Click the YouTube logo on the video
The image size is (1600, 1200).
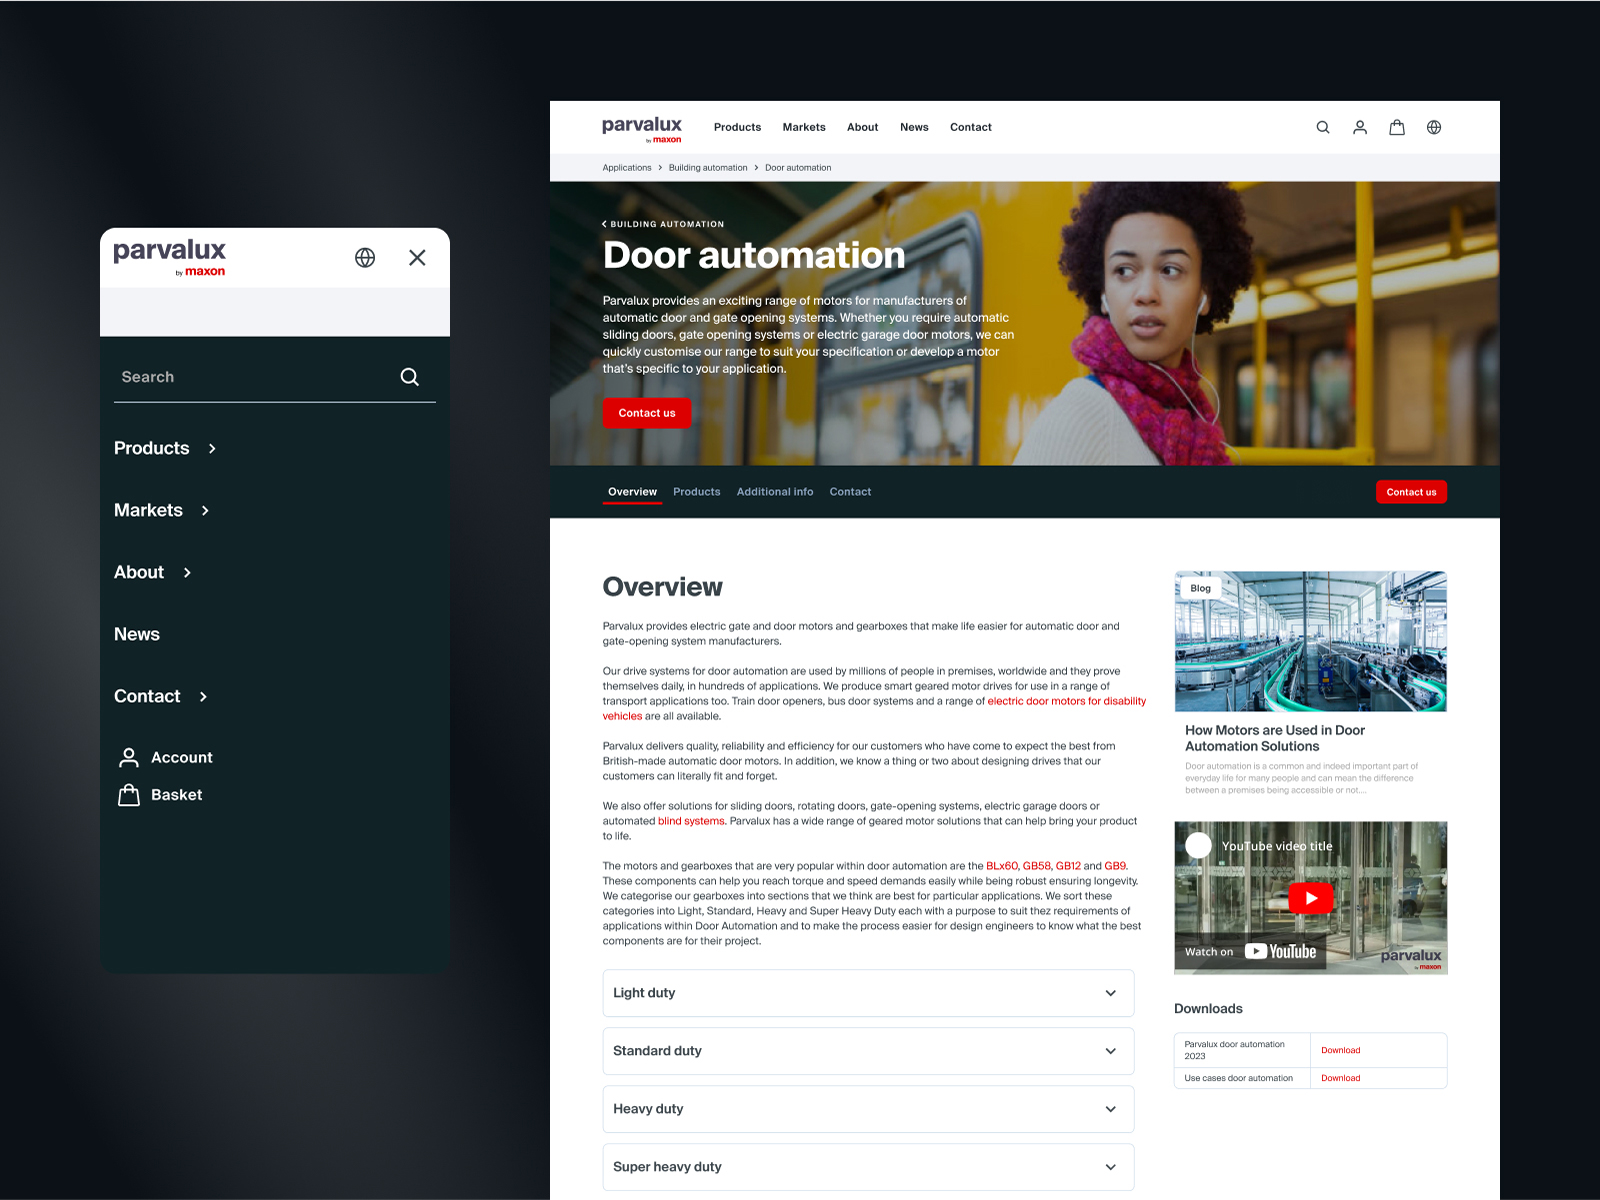coord(1280,951)
